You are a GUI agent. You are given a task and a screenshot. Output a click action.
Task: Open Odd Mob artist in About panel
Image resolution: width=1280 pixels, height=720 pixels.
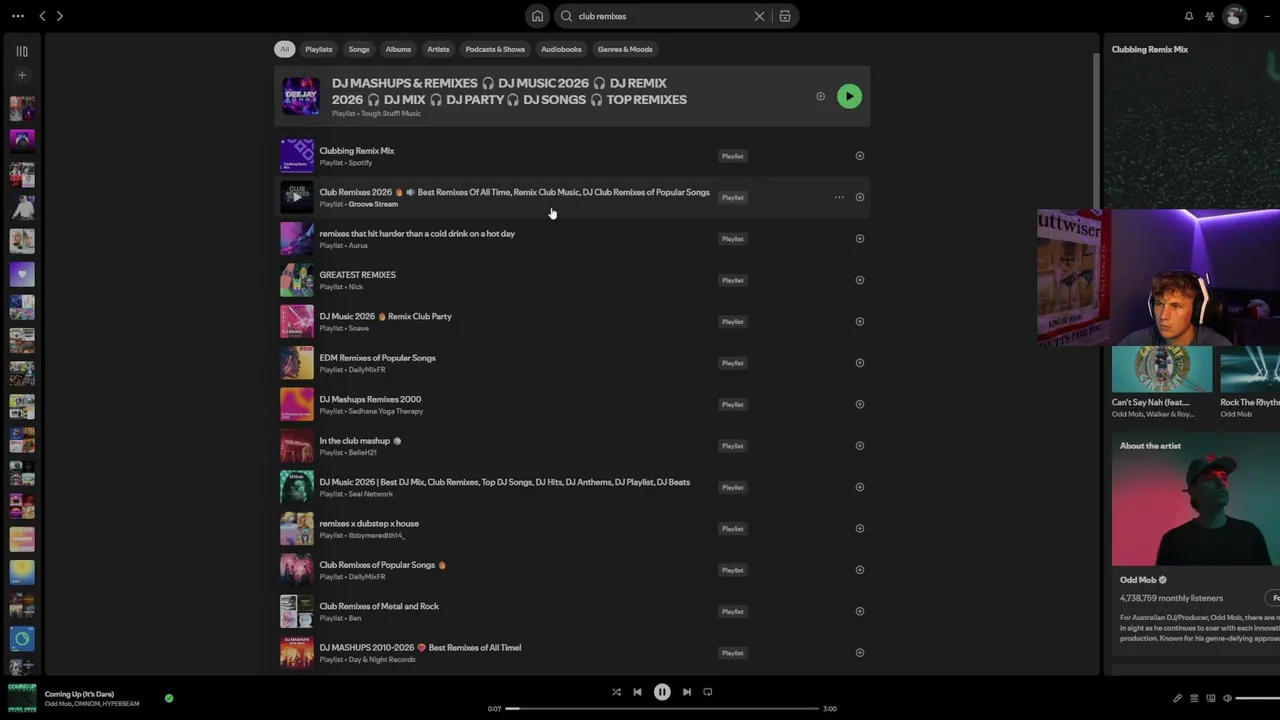point(1138,580)
